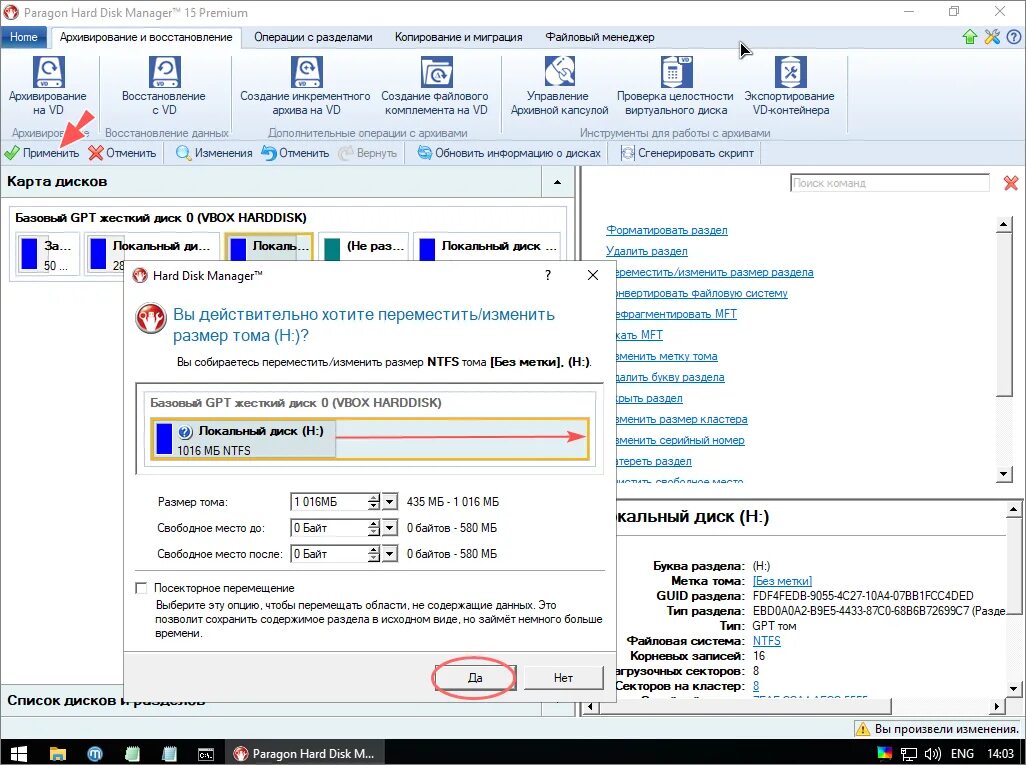This screenshot has width=1026, height=765.
Task: Click Paragon Hard Disk Manager taskbar button
Action: 305,753
